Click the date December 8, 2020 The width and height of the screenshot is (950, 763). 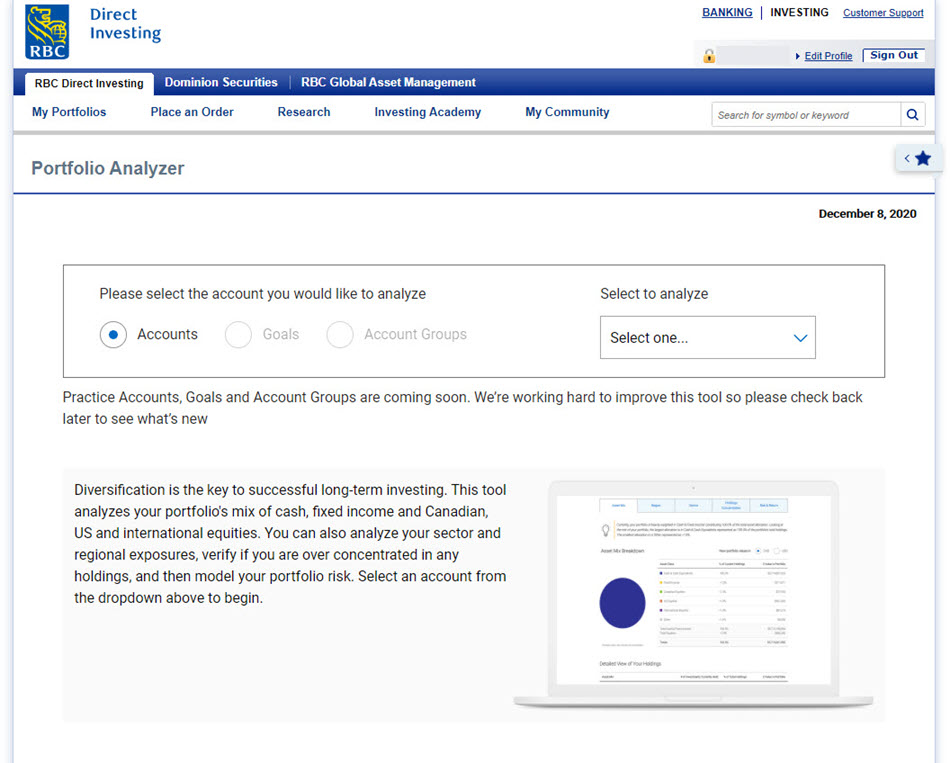coord(868,214)
